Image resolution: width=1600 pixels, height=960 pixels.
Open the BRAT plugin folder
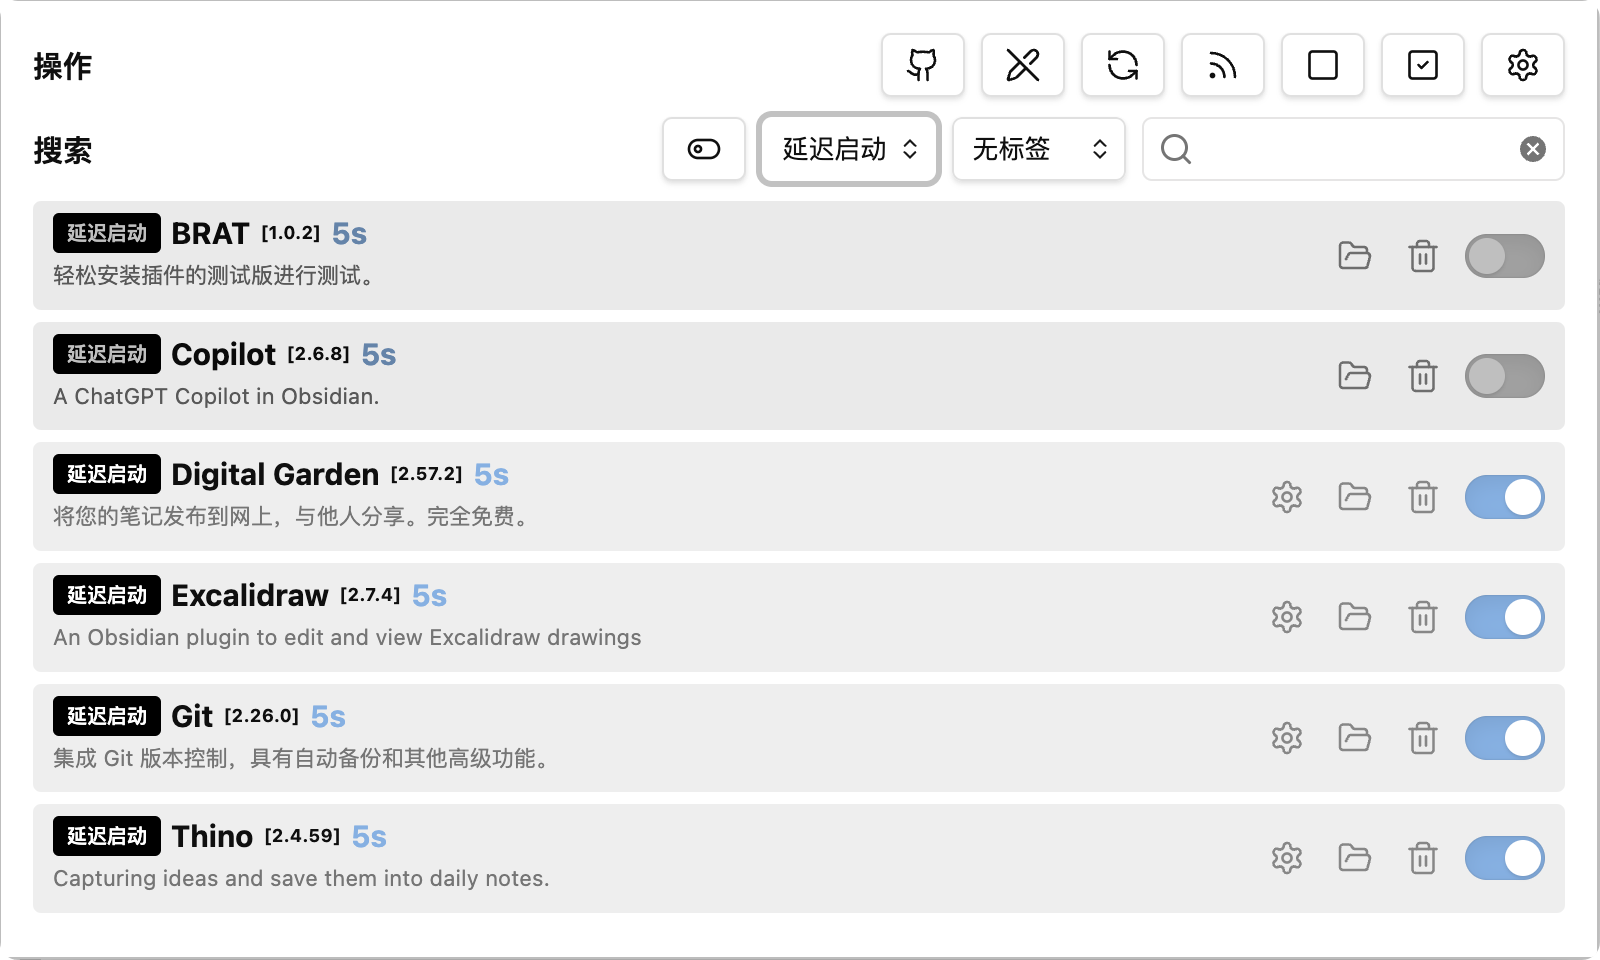click(x=1354, y=256)
